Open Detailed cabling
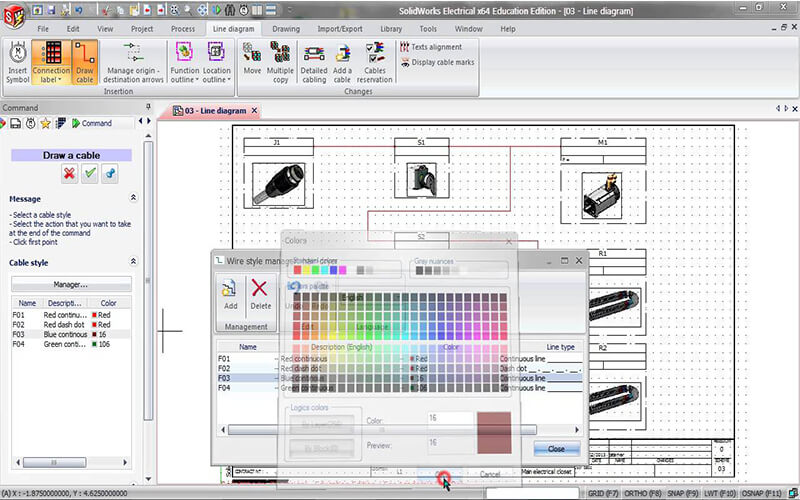The width and height of the screenshot is (800, 500). [x=313, y=62]
